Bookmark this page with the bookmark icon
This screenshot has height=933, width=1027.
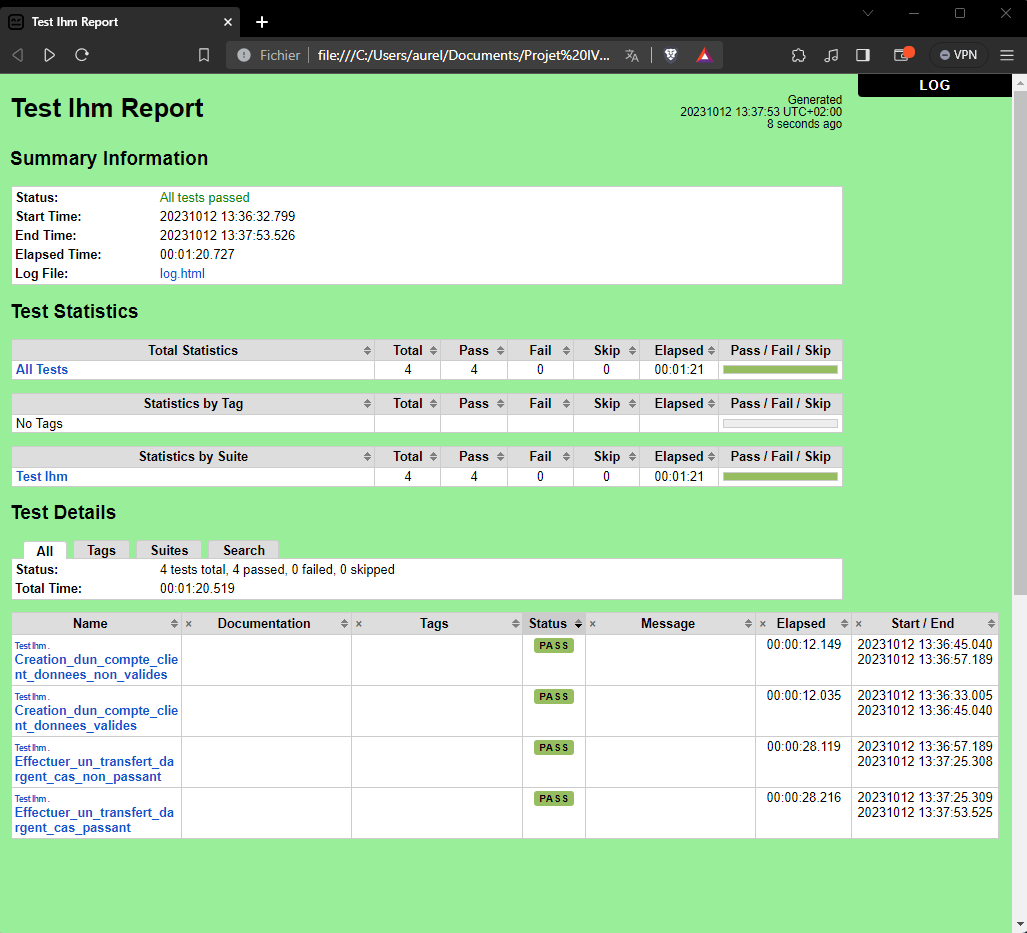click(204, 55)
